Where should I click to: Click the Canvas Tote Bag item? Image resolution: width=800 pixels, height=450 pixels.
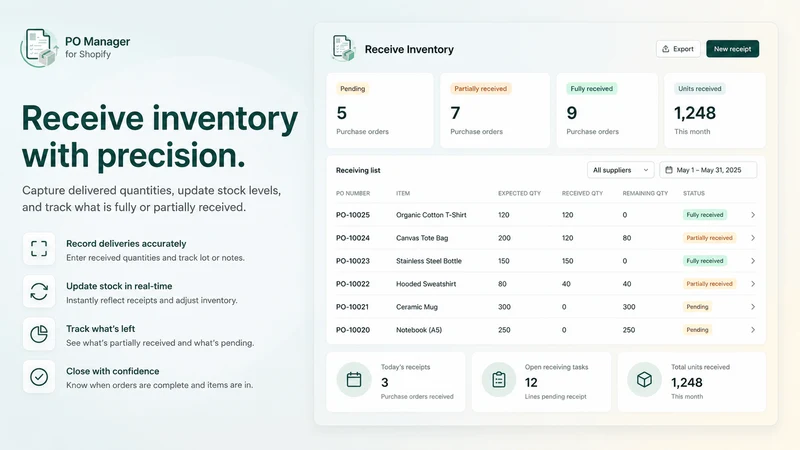click(x=422, y=238)
